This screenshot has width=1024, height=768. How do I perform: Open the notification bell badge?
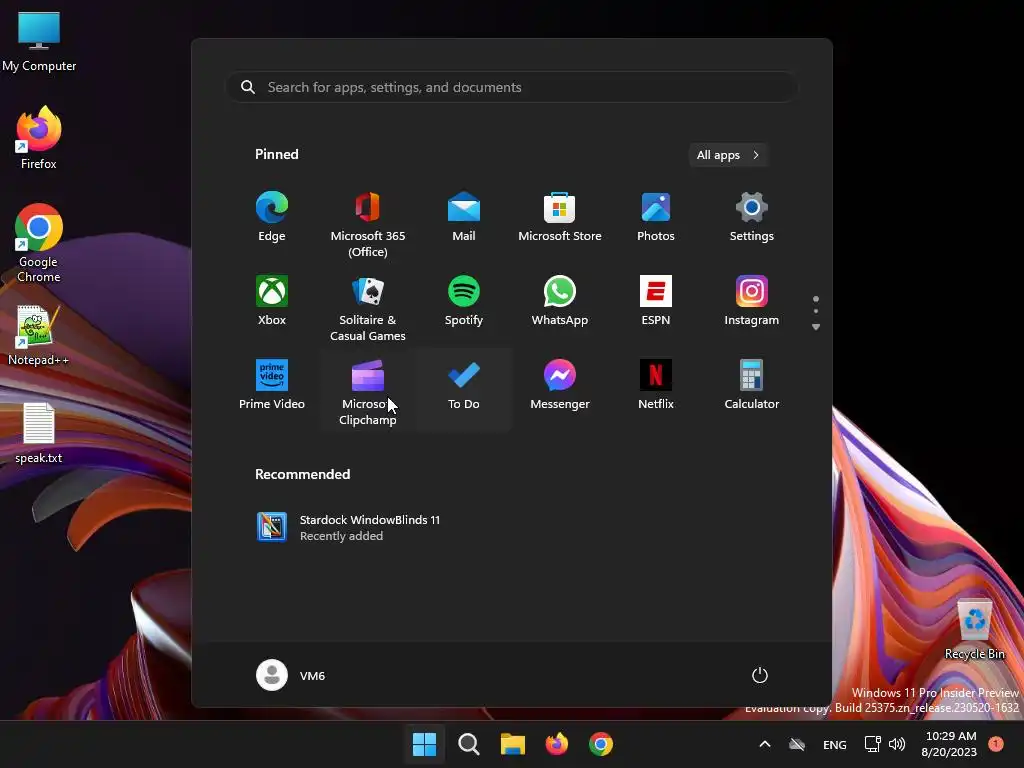pos(996,743)
